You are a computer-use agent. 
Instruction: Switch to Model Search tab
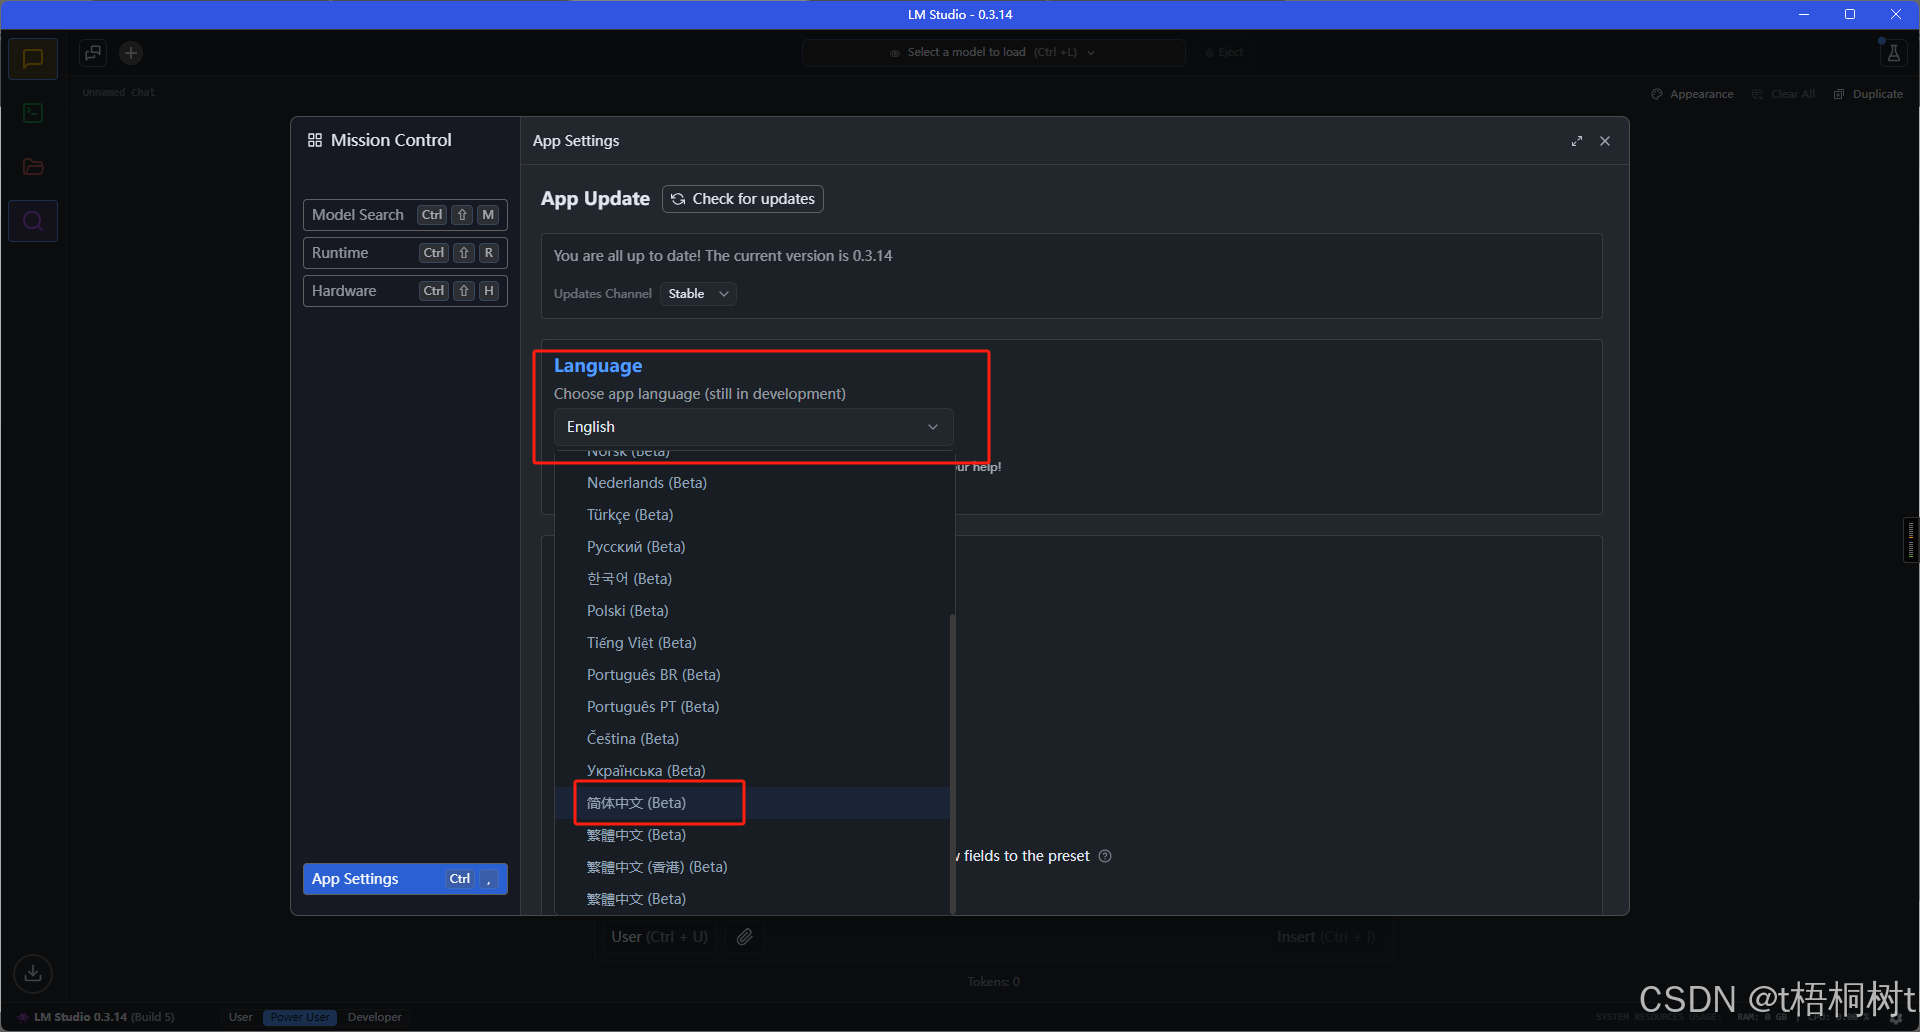coord(405,215)
